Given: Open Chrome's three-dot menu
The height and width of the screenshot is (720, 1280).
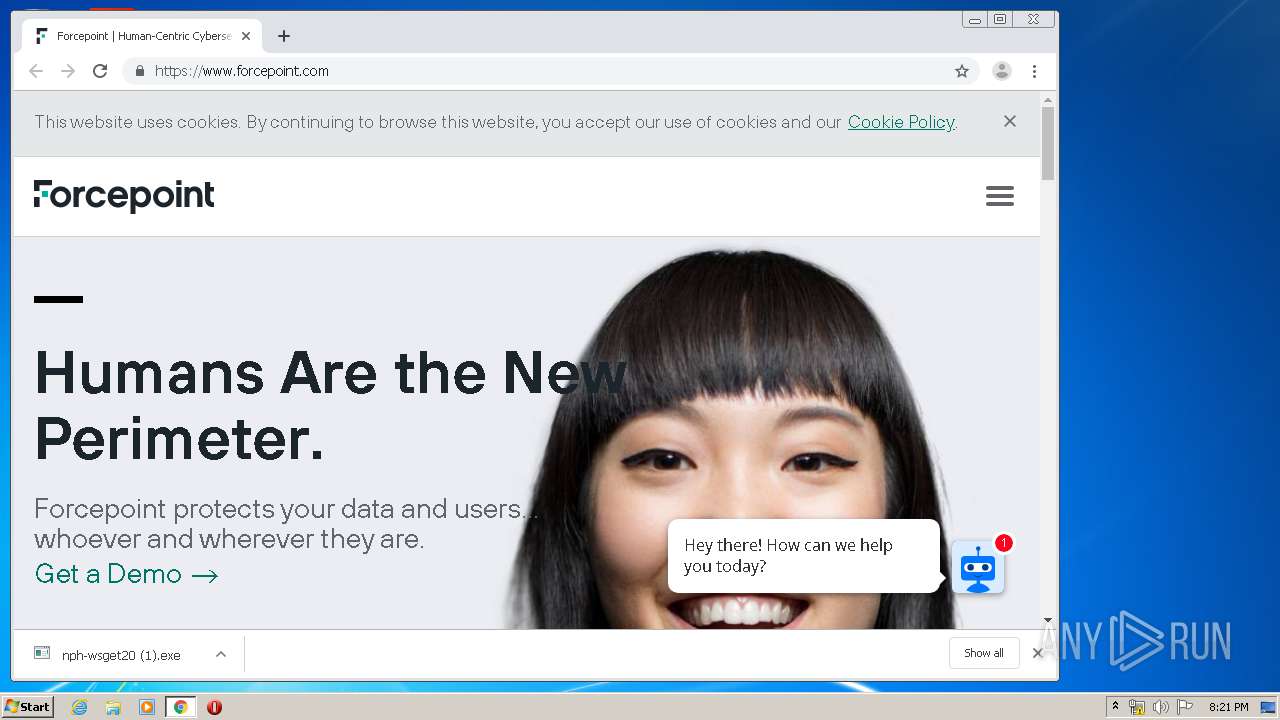Looking at the screenshot, I should coord(1034,71).
